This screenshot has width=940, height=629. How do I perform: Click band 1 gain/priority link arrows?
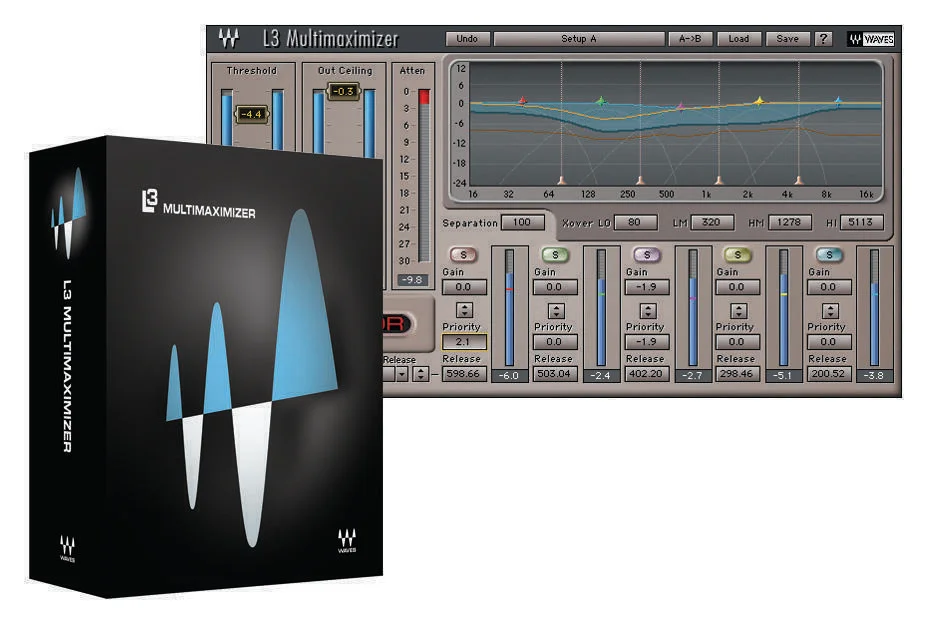(465, 310)
